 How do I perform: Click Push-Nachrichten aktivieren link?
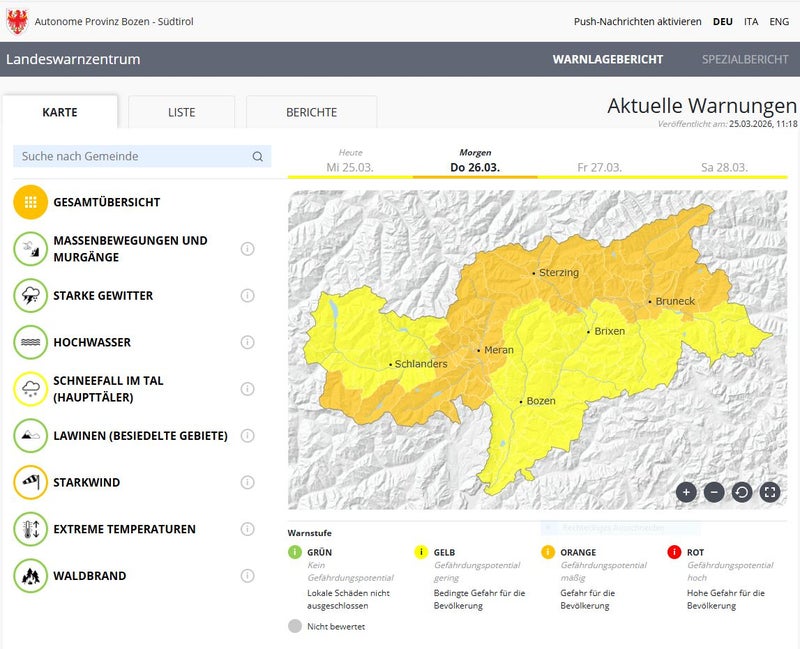pos(637,21)
